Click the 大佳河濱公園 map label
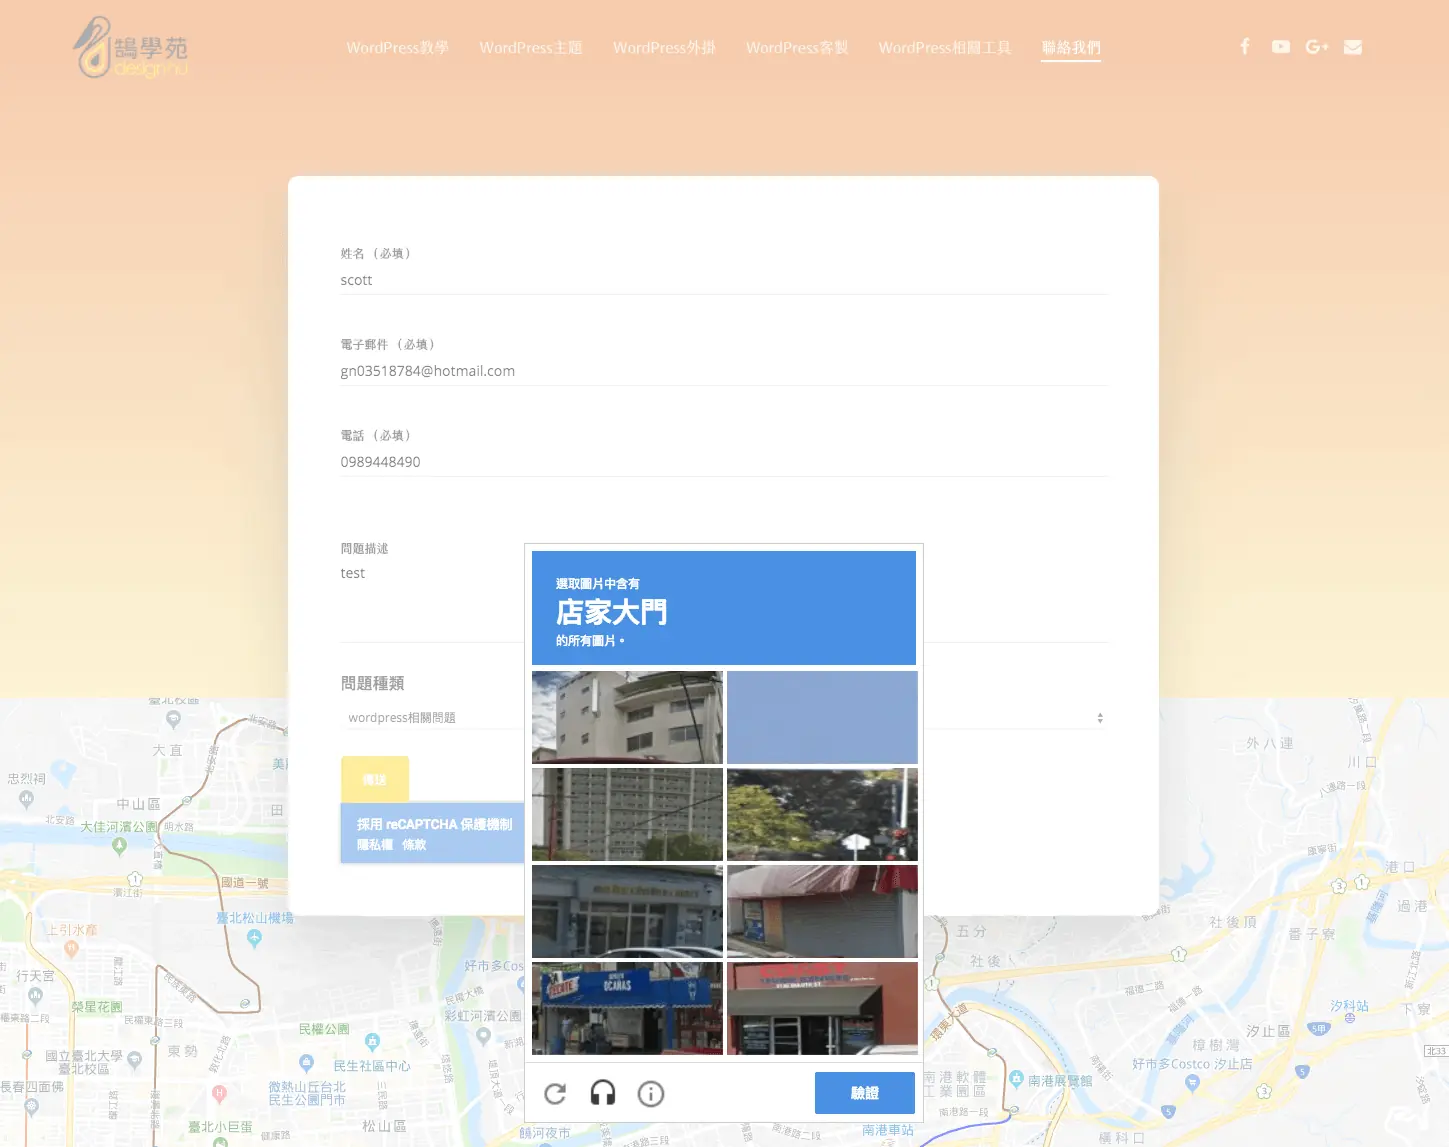 [119, 827]
